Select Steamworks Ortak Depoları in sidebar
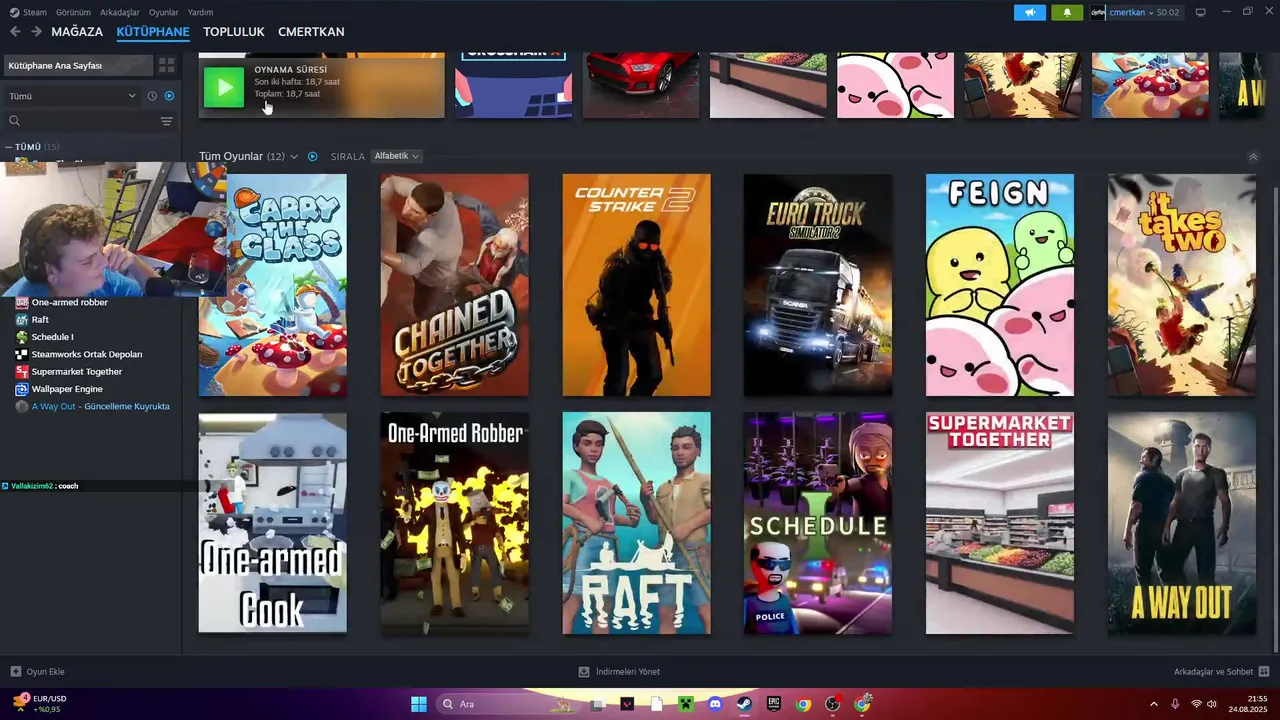Viewport: 1280px width, 720px height. click(x=87, y=354)
